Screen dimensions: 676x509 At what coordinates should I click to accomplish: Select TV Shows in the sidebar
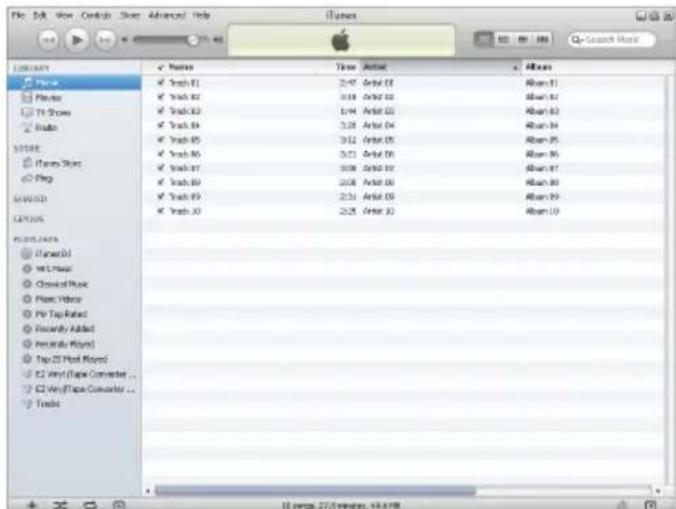(74, 112)
